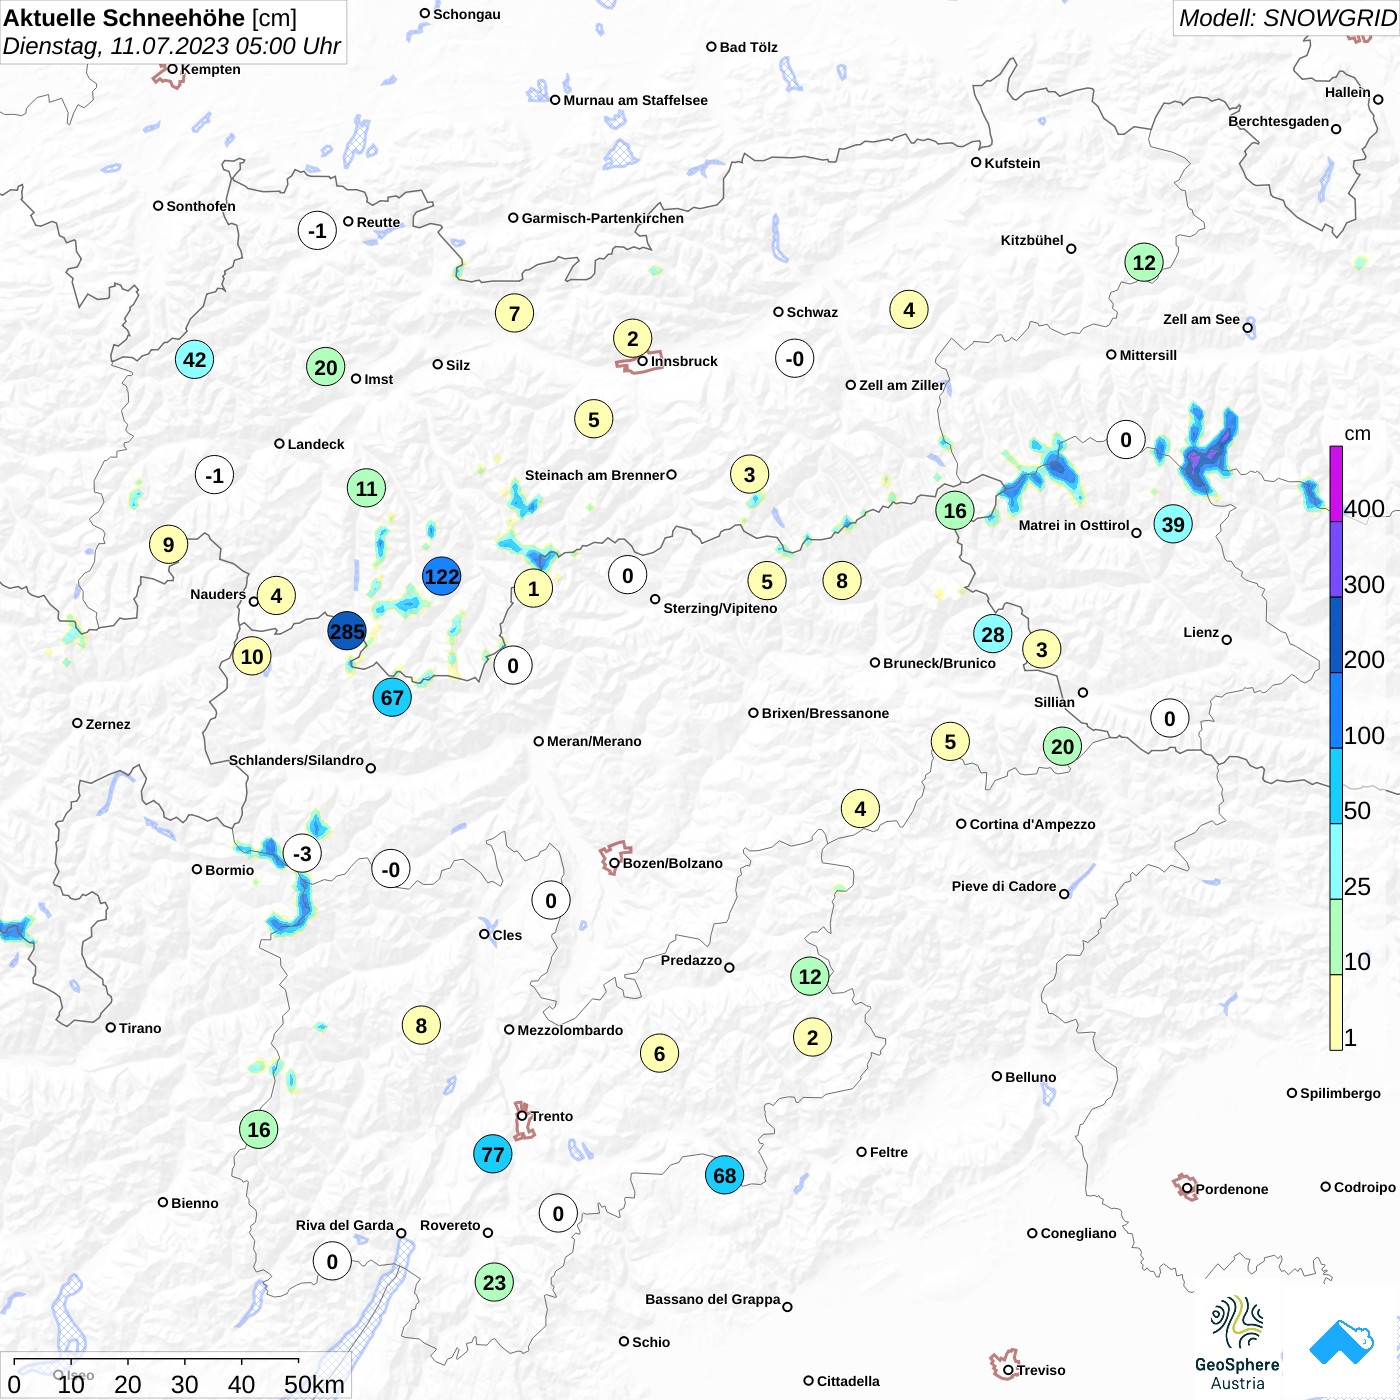Viewport: 1400px width, 1400px height.
Task: Pick the station marker showing 39
Action: coord(1173,524)
